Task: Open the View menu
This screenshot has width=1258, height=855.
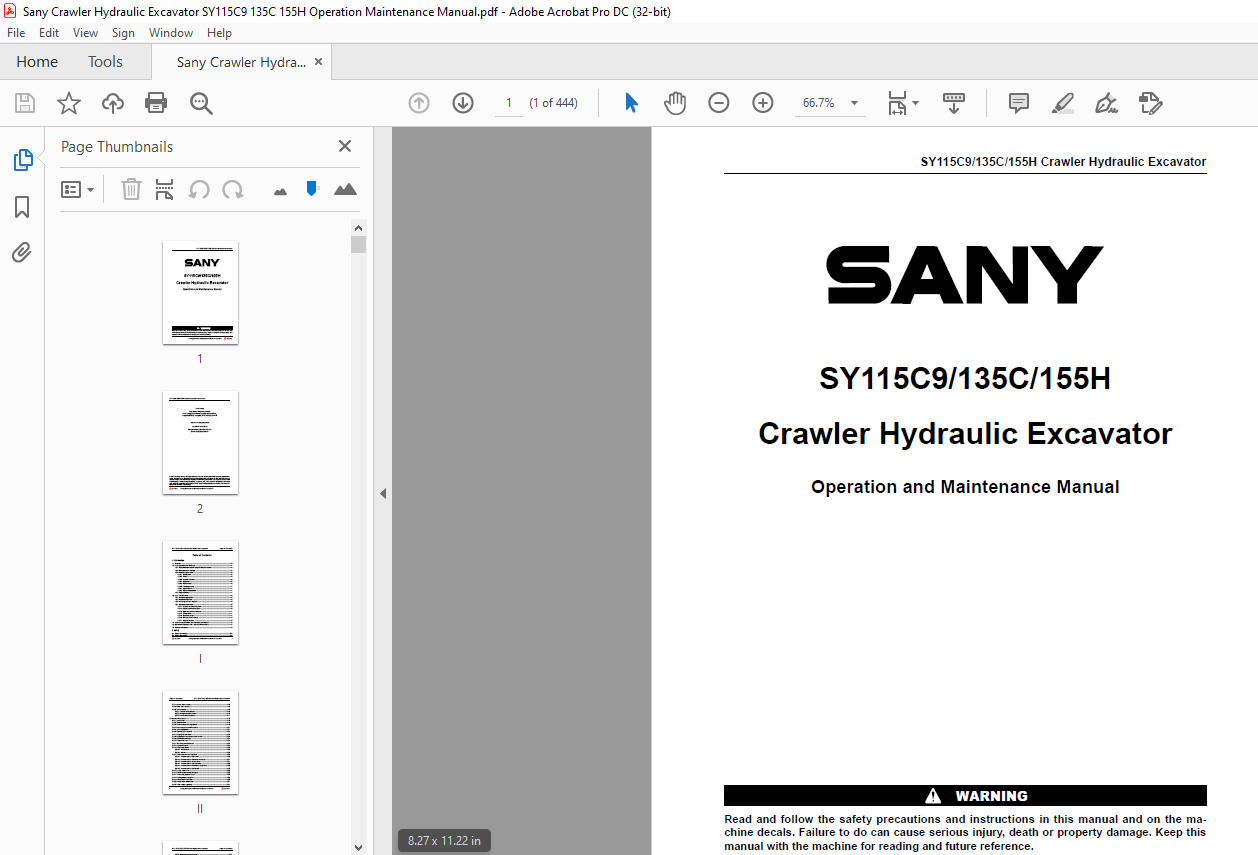Action: pyautogui.click(x=85, y=33)
